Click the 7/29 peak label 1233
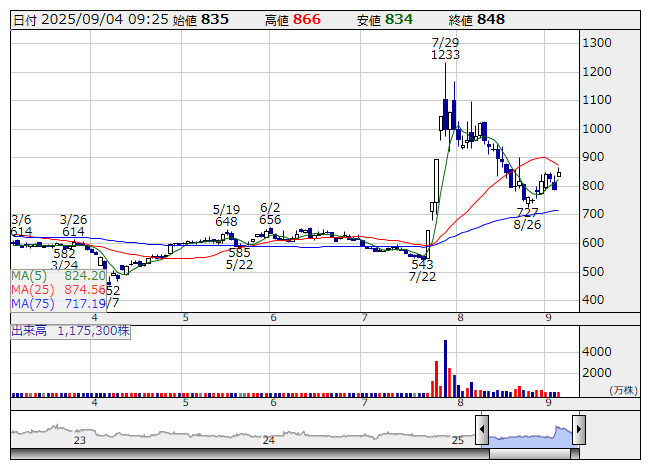 tap(445, 55)
